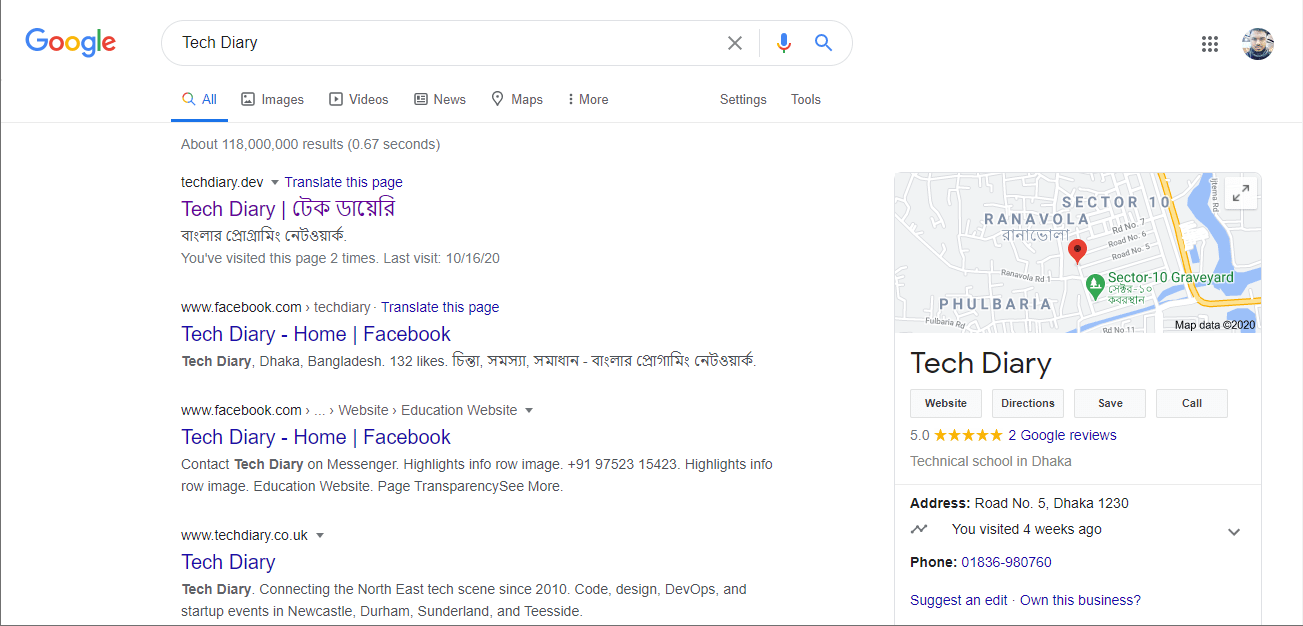Image resolution: width=1303 pixels, height=626 pixels.
Task: Click the blue magnifier search icon
Action: pyautogui.click(x=823, y=43)
